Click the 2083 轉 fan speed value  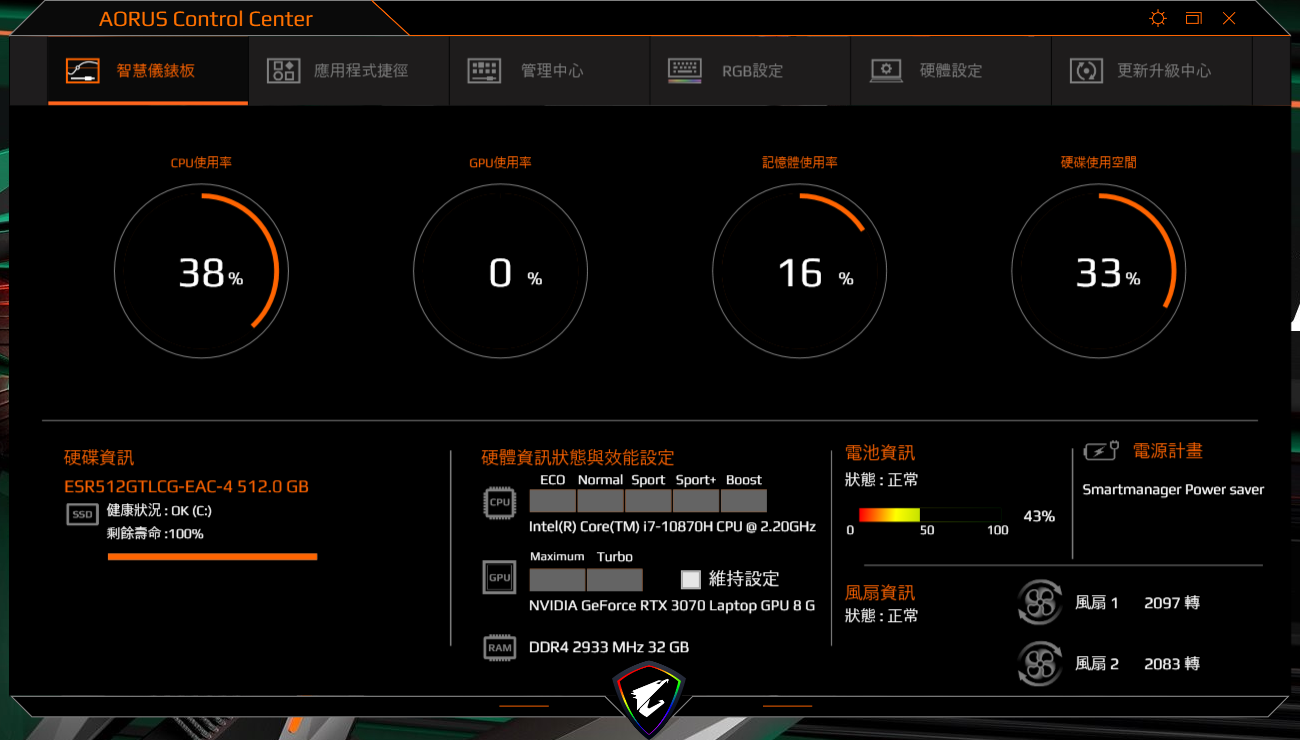1172,663
